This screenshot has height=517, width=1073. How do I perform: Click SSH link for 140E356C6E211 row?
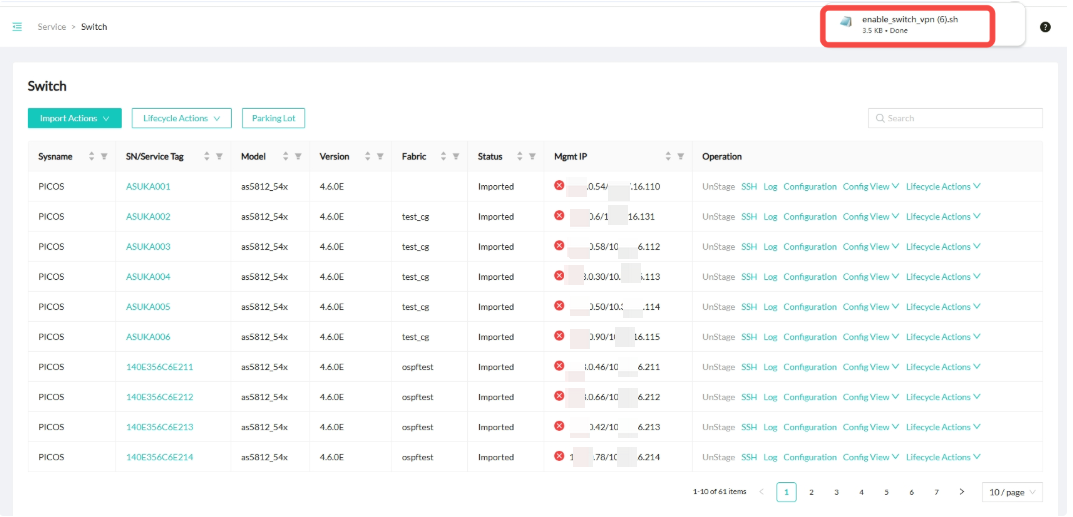click(x=749, y=367)
